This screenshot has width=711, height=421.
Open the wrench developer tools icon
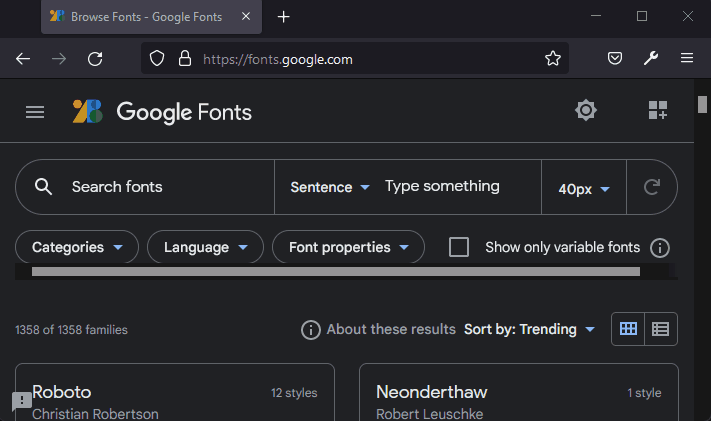pyautogui.click(x=651, y=58)
